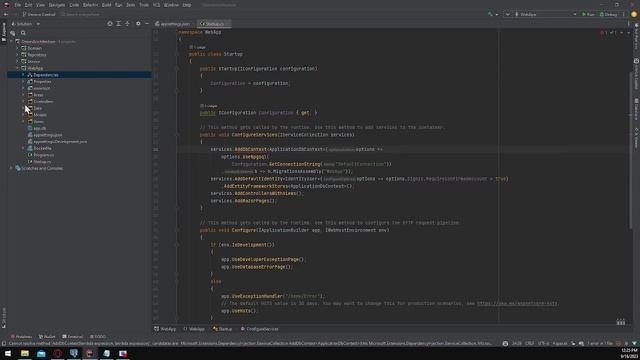Open the Help menu
Viewport: 640px width, 360px height.
[187, 5]
